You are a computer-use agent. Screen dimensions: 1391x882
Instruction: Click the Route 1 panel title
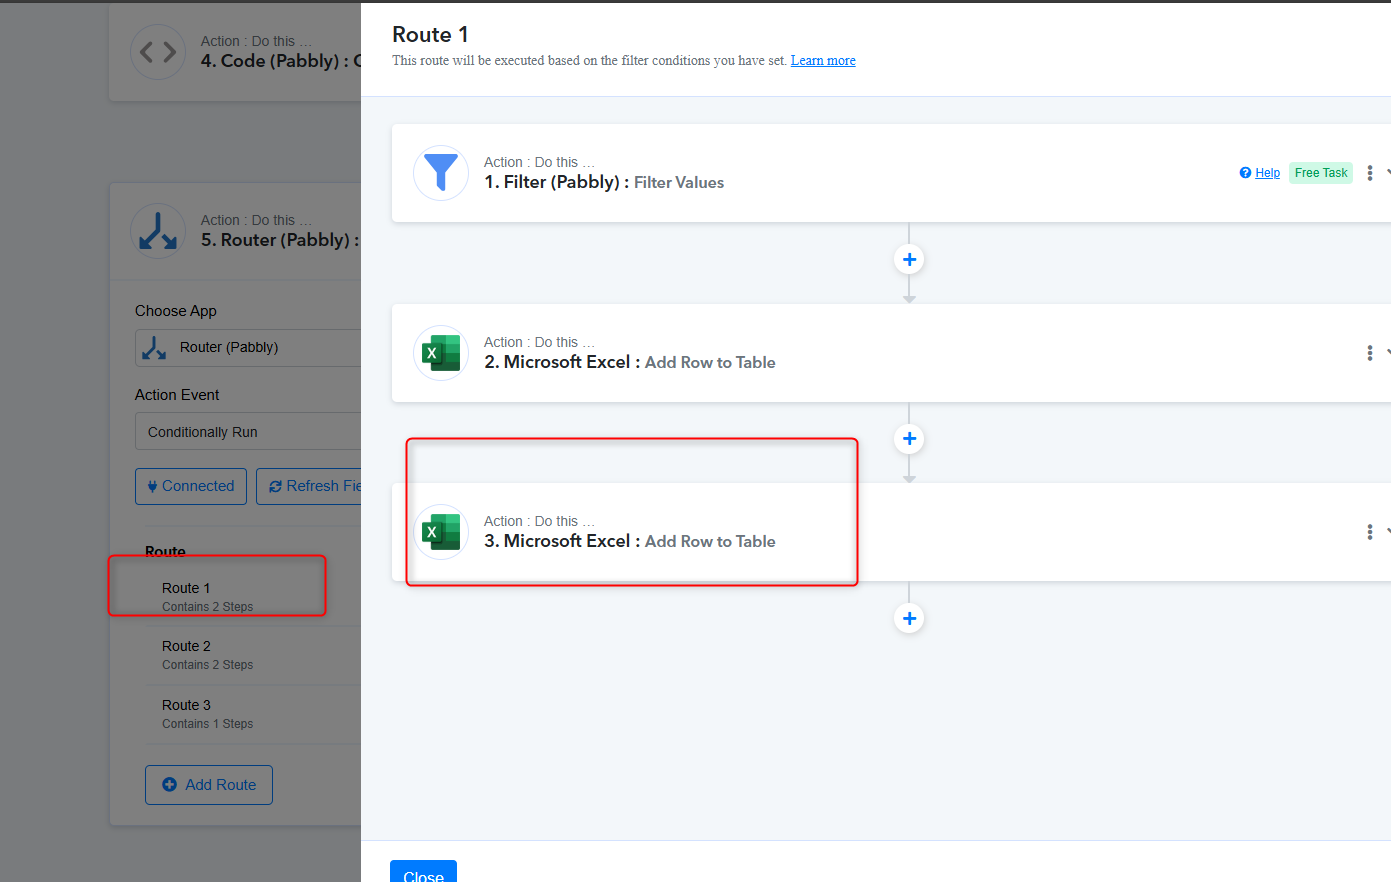point(430,35)
